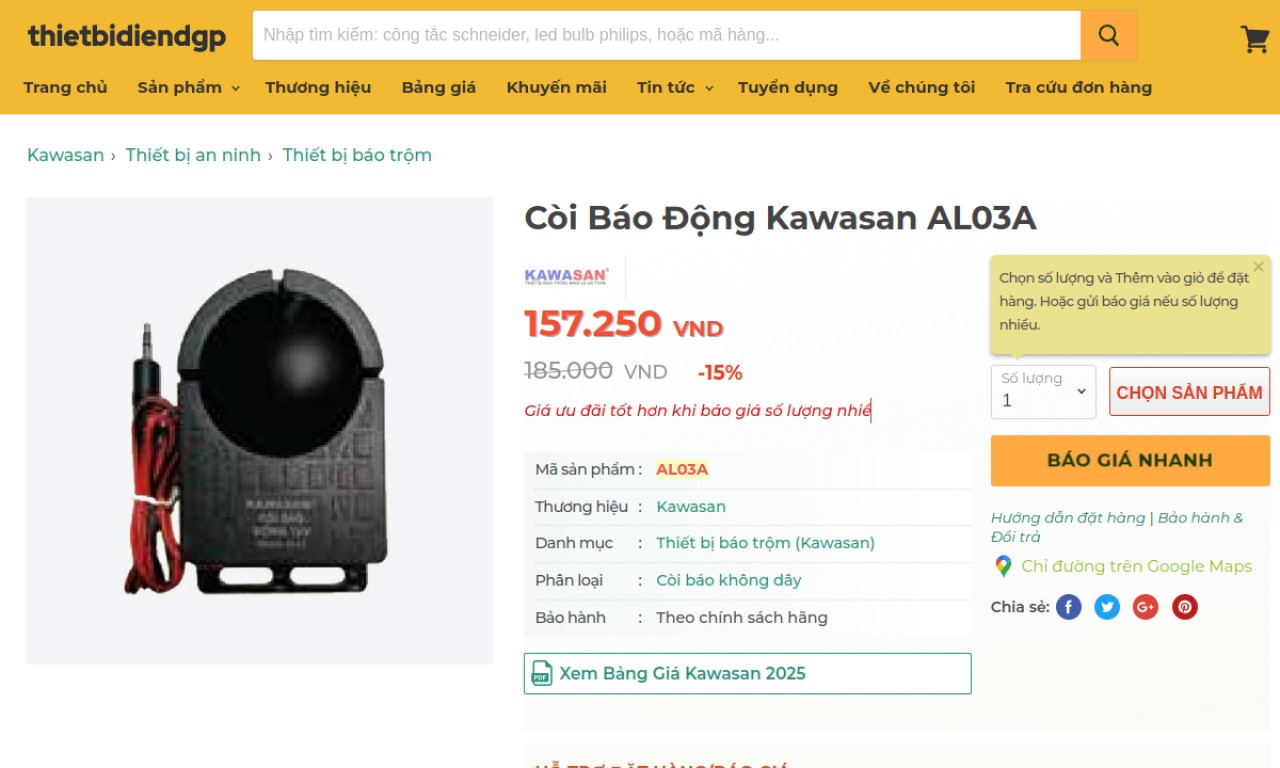This screenshot has width=1280, height=768.
Task: Click the search magnifier icon button
Action: [x=1108, y=36]
